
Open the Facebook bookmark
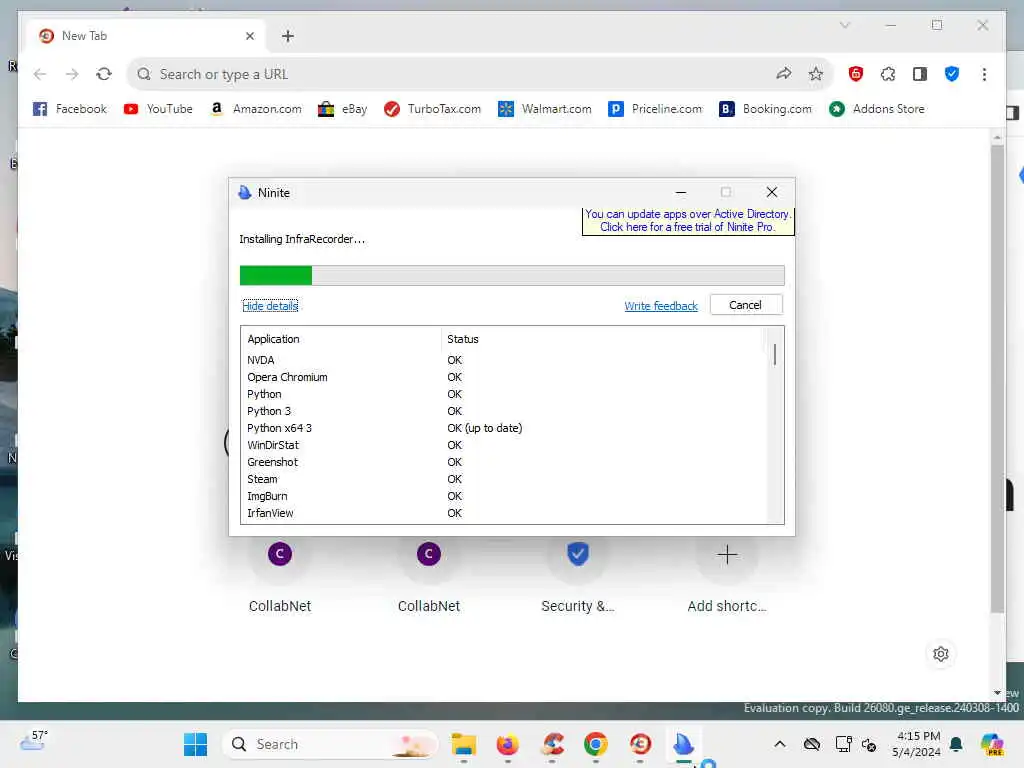tap(70, 109)
